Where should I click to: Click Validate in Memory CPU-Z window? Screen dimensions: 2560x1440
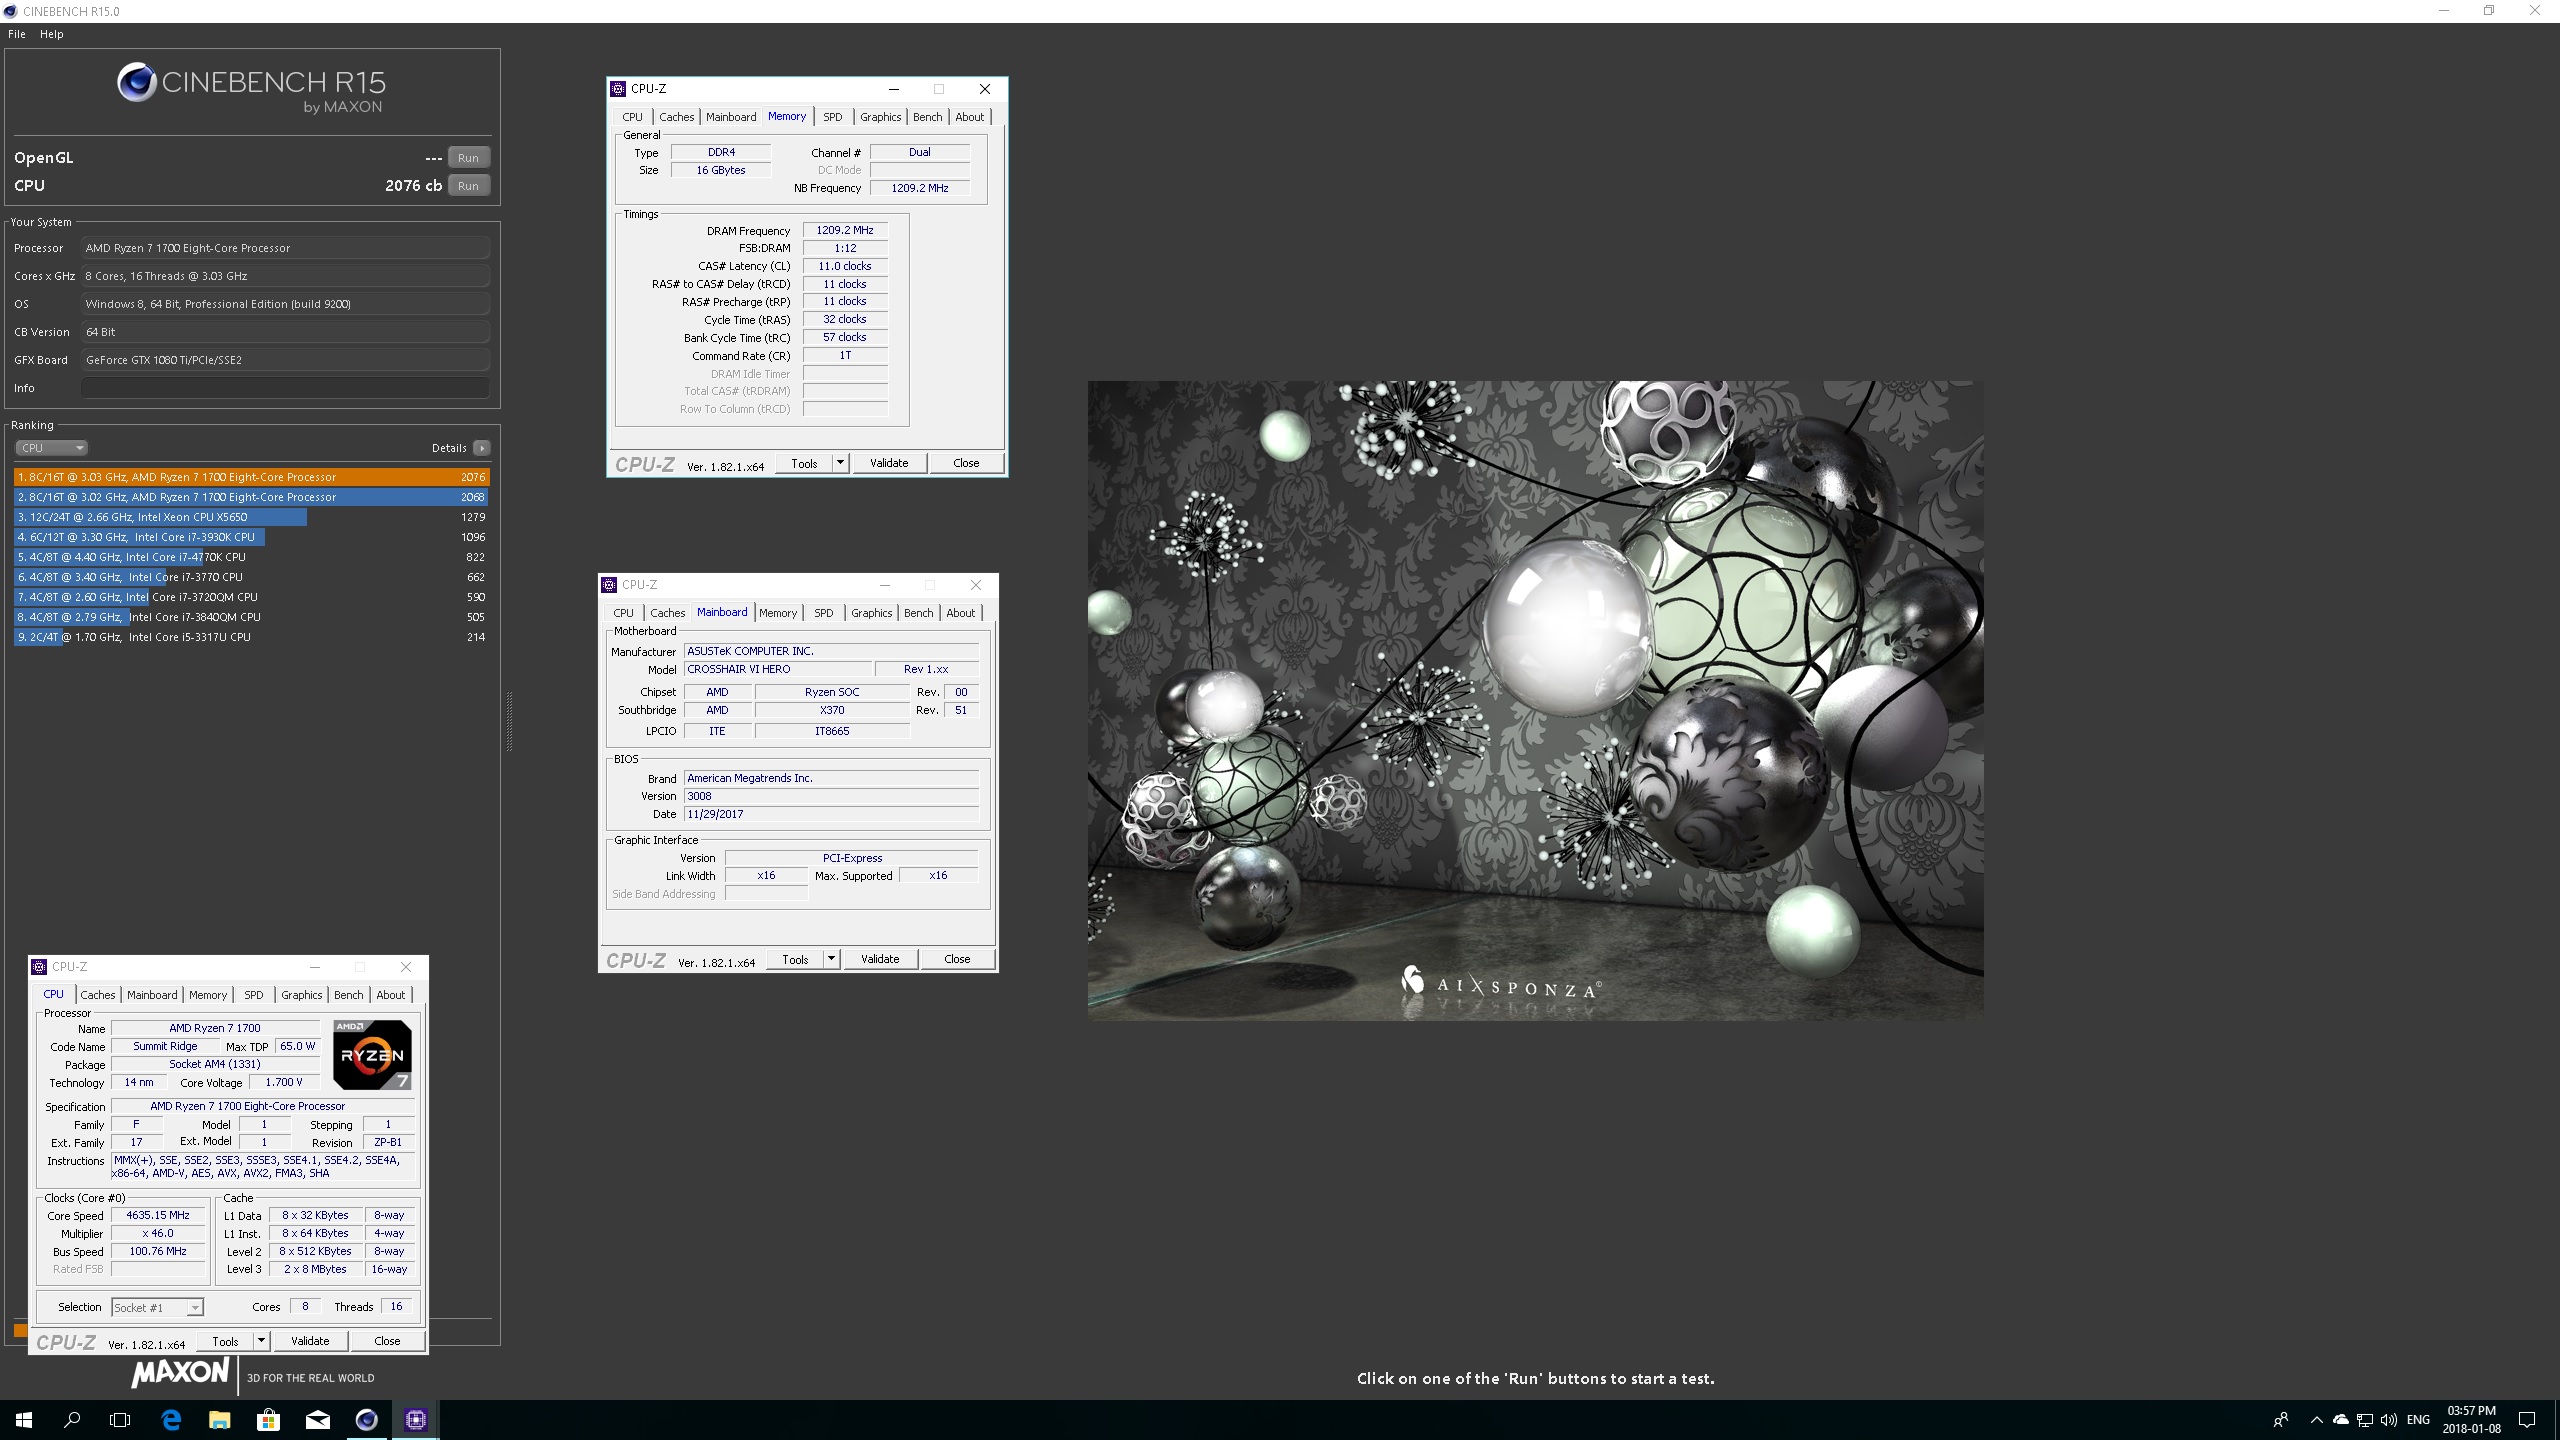tap(889, 463)
